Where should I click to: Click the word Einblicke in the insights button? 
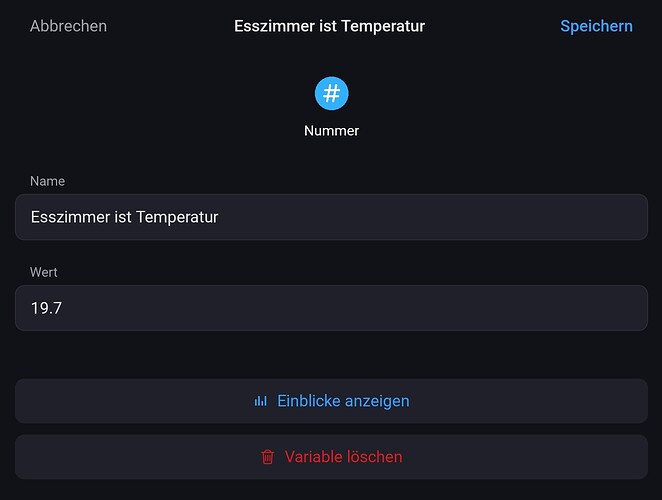(x=308, y=401)
